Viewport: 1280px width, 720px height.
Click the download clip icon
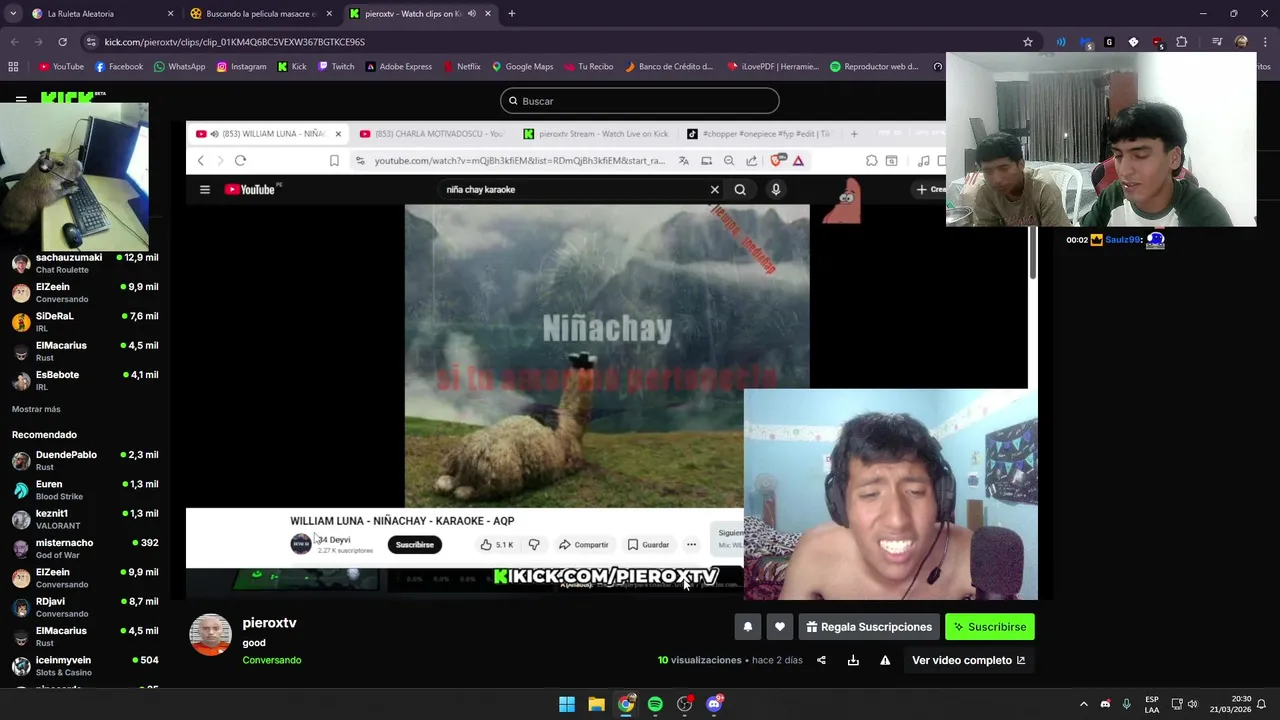(853, 660)
